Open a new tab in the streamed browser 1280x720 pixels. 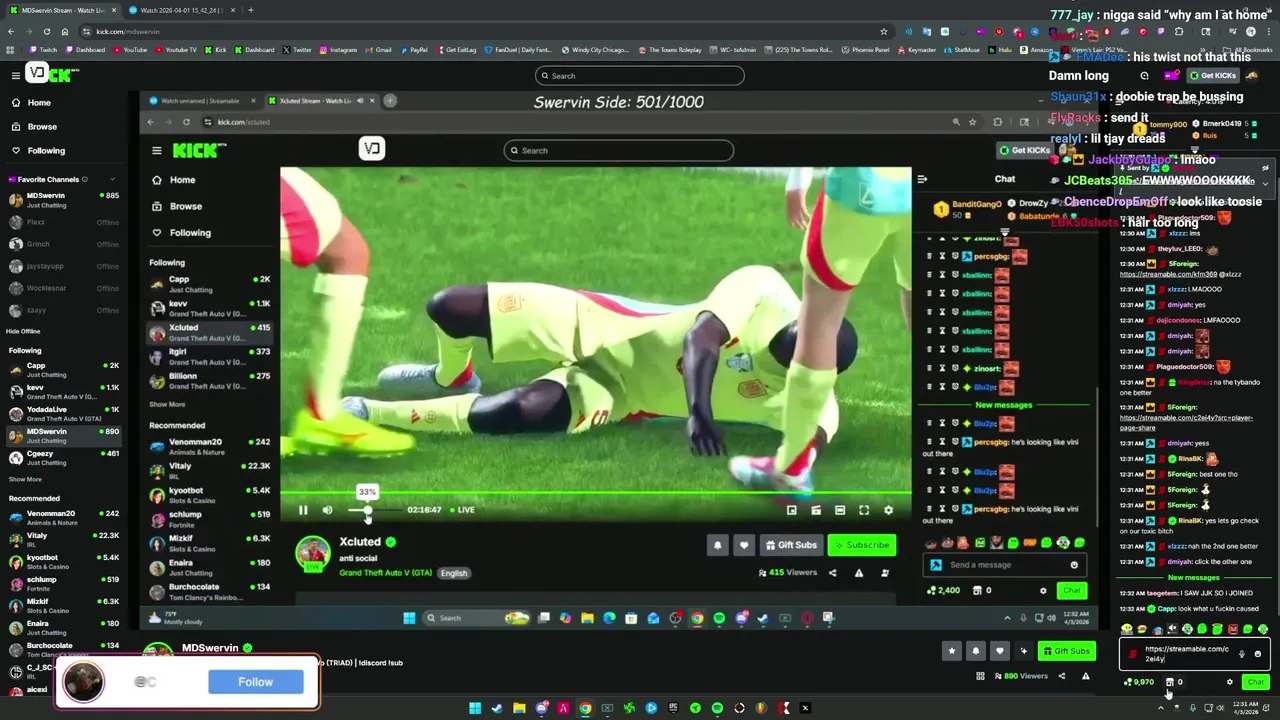[x=390, y=100]
